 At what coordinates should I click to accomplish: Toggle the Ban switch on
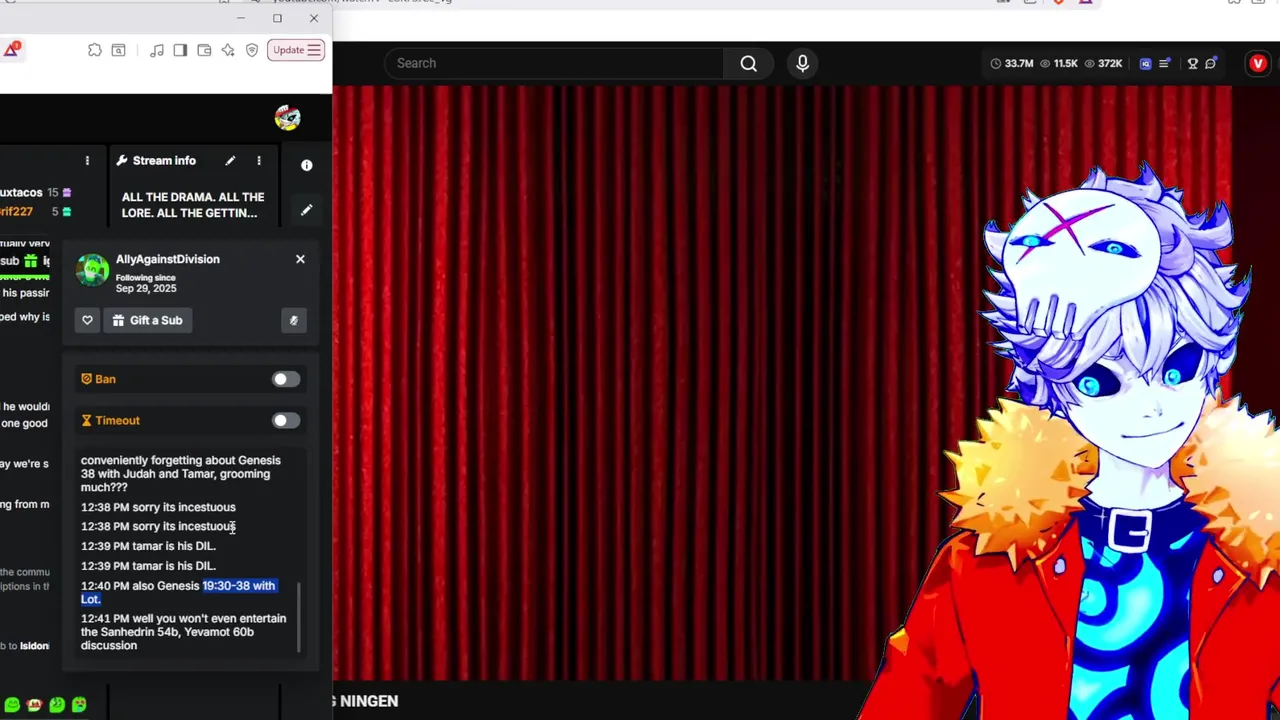pyautogui.click(x=285, y=379)
